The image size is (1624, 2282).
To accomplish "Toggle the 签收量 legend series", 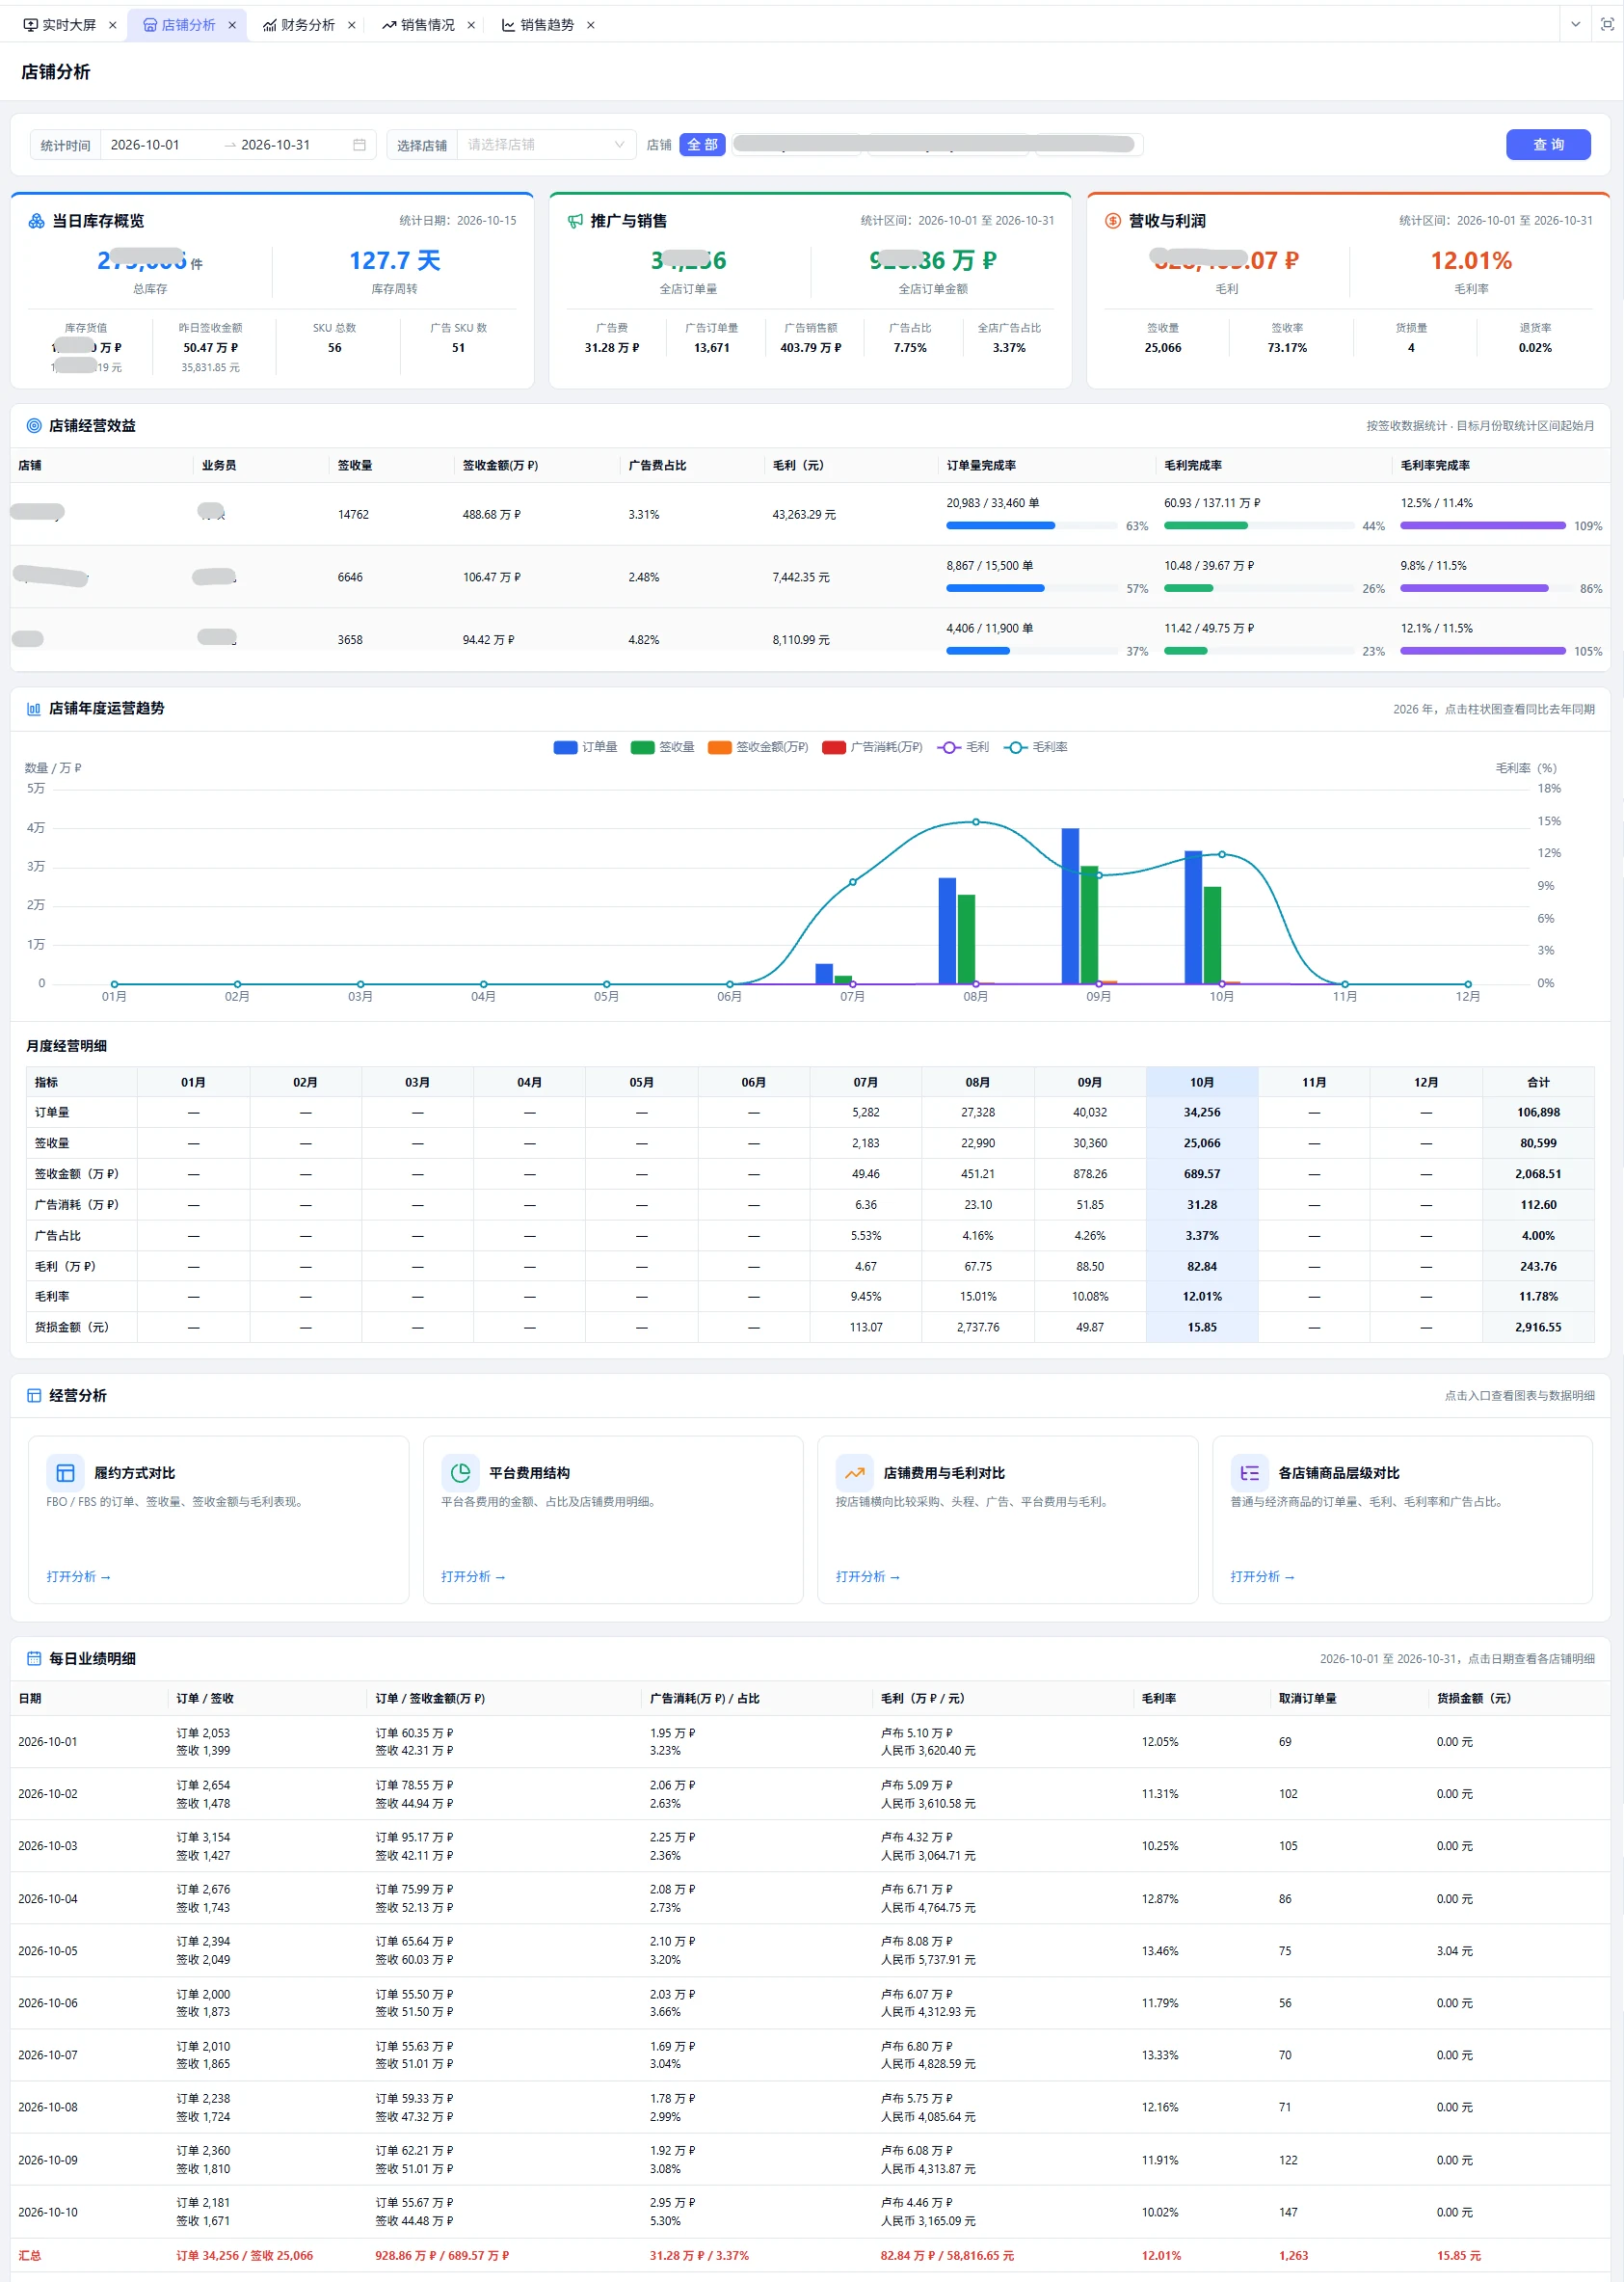I will click(662, 747).
